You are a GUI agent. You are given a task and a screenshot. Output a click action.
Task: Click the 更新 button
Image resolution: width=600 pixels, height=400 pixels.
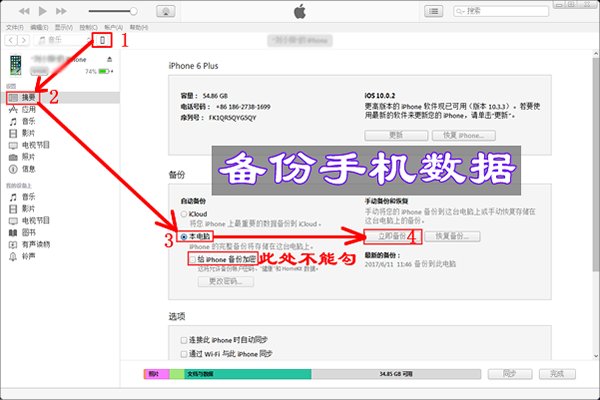pos(396,136)
